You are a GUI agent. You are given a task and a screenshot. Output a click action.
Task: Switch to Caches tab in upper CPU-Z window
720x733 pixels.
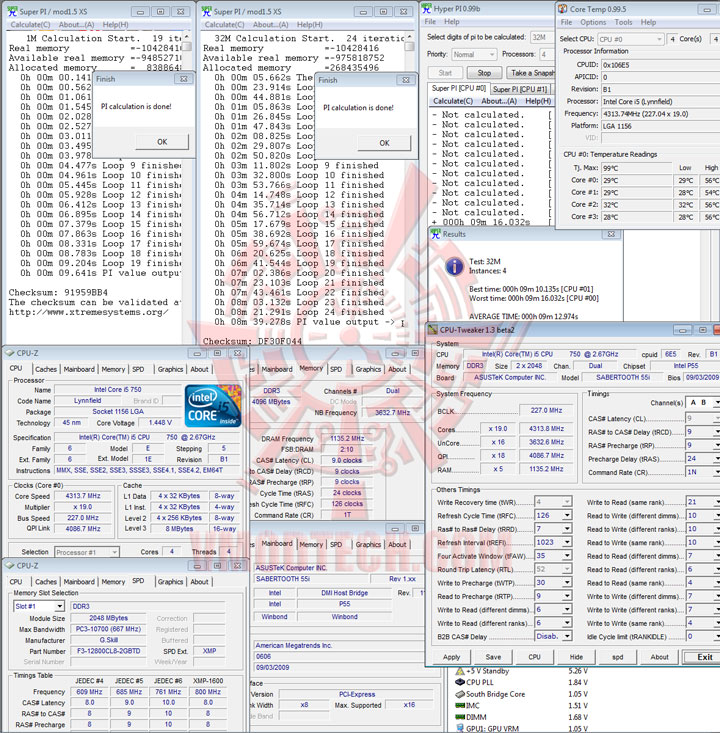[x=46, y=369]
